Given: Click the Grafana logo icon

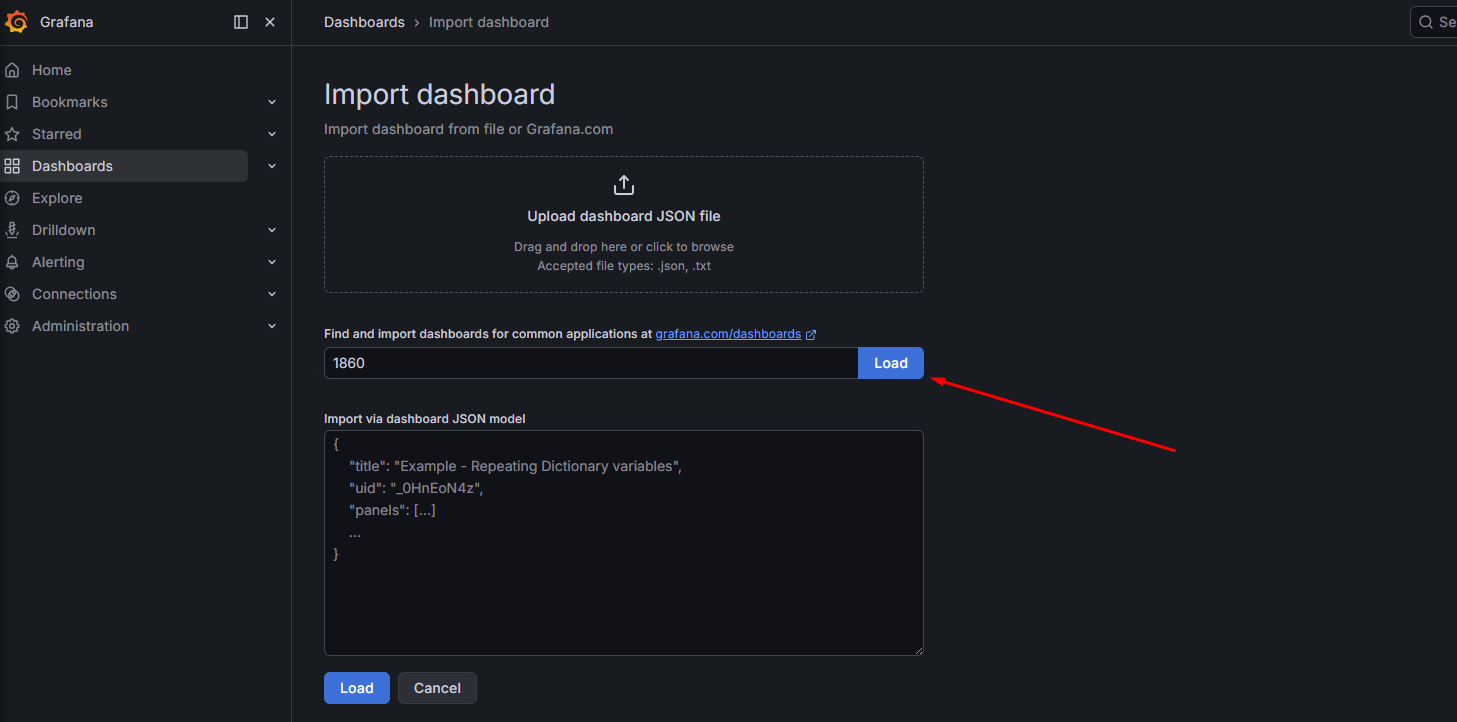Looking at the screenshot, I should (17, 22).
